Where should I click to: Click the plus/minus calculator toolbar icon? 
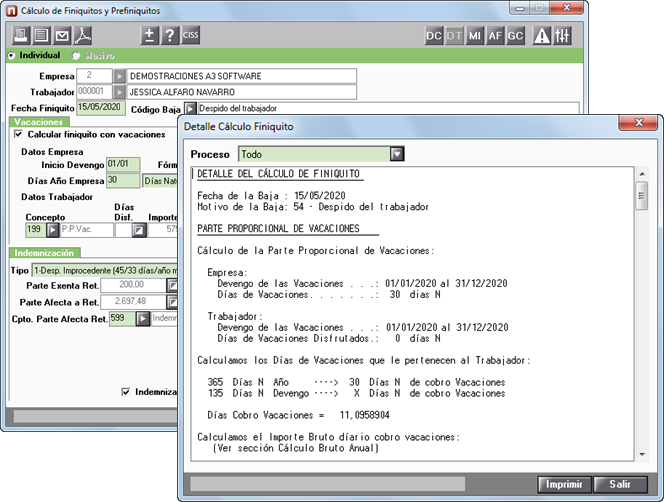tap(149, 35)
